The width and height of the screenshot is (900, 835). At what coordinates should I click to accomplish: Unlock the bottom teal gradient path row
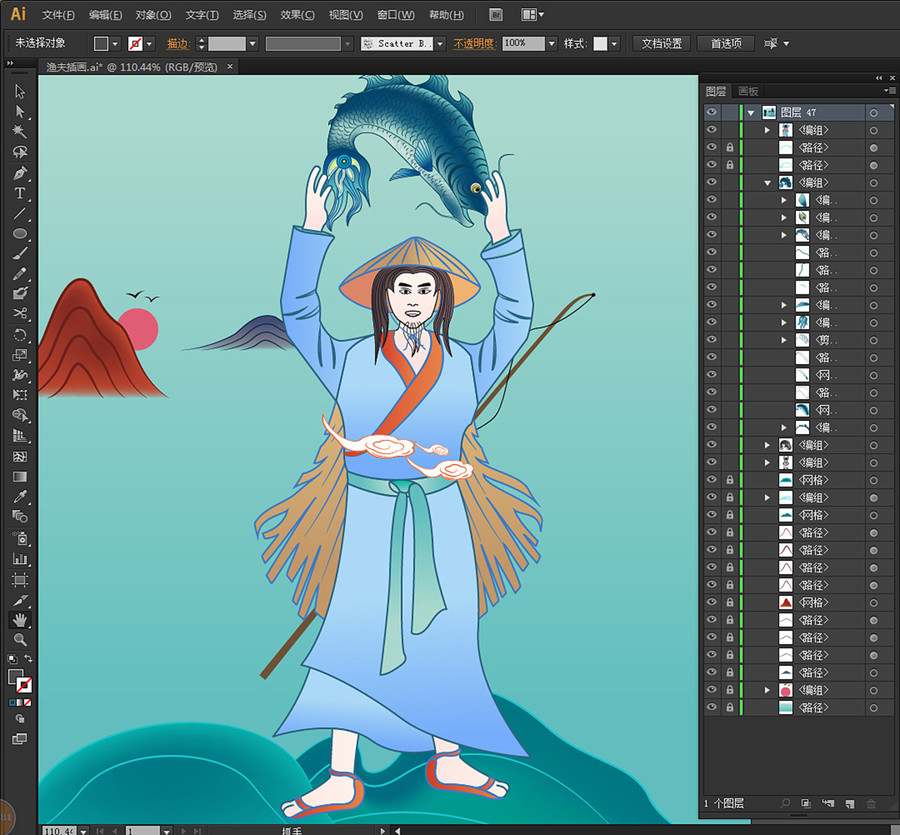(730, 708)
